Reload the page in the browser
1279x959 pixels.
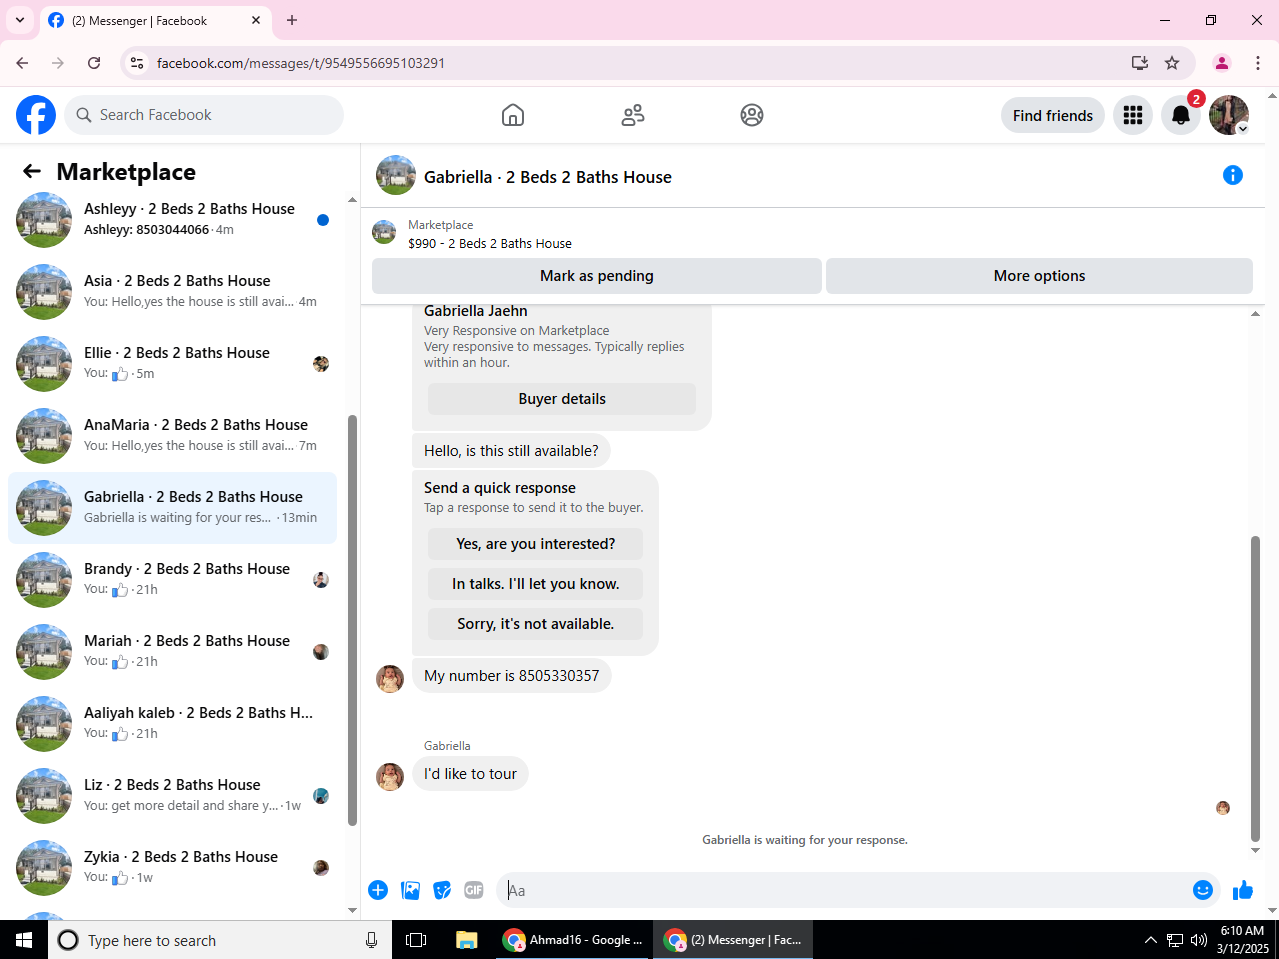tap(94, 63)
